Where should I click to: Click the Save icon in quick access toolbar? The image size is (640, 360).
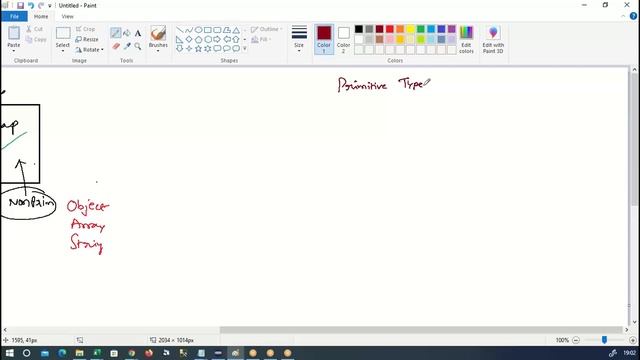pos(20,5)
